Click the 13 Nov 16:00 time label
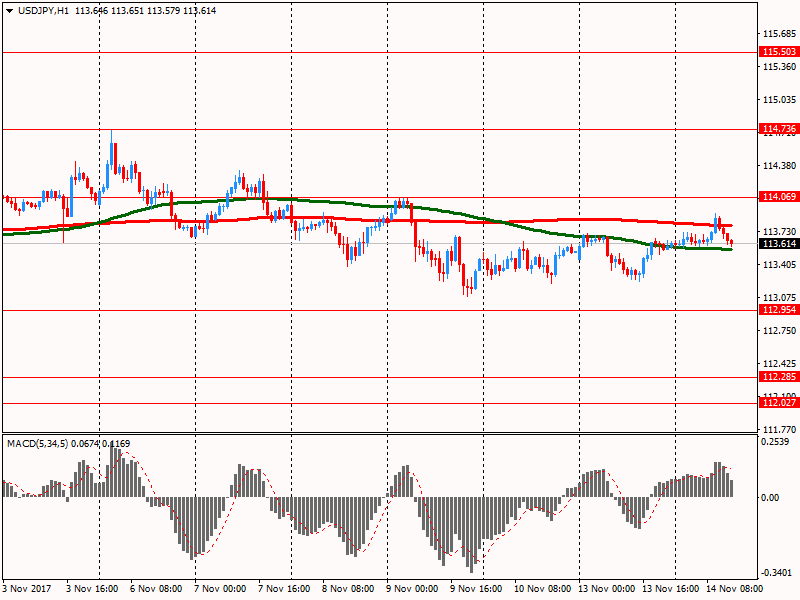This screenshot has width=800, height=600. [670, 588]
